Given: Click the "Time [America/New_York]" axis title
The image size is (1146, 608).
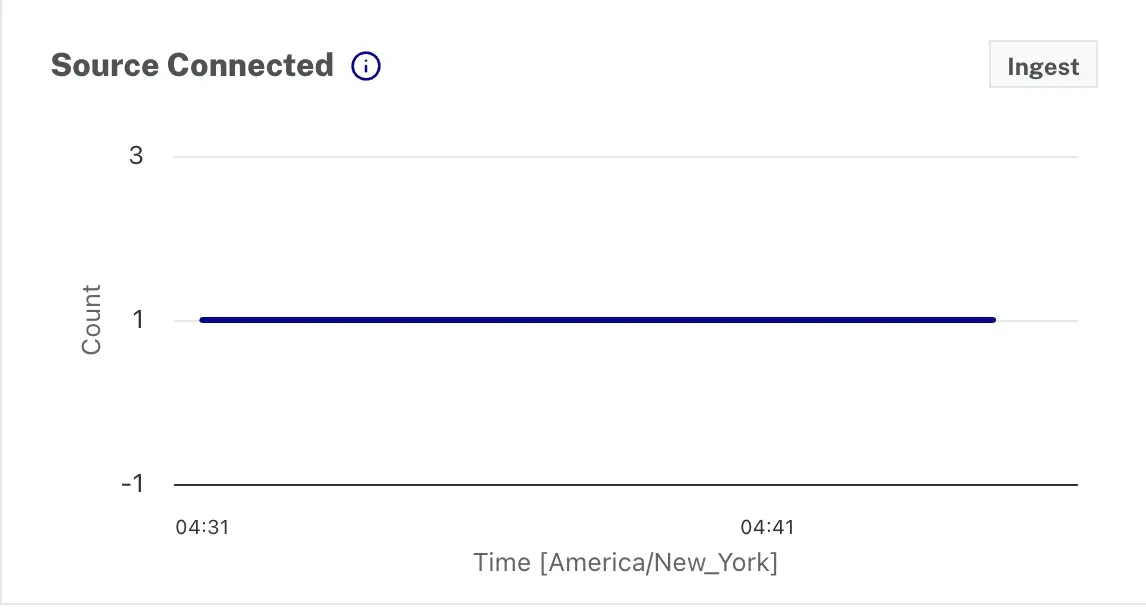Looking at the screenshot, I should 626,562.
